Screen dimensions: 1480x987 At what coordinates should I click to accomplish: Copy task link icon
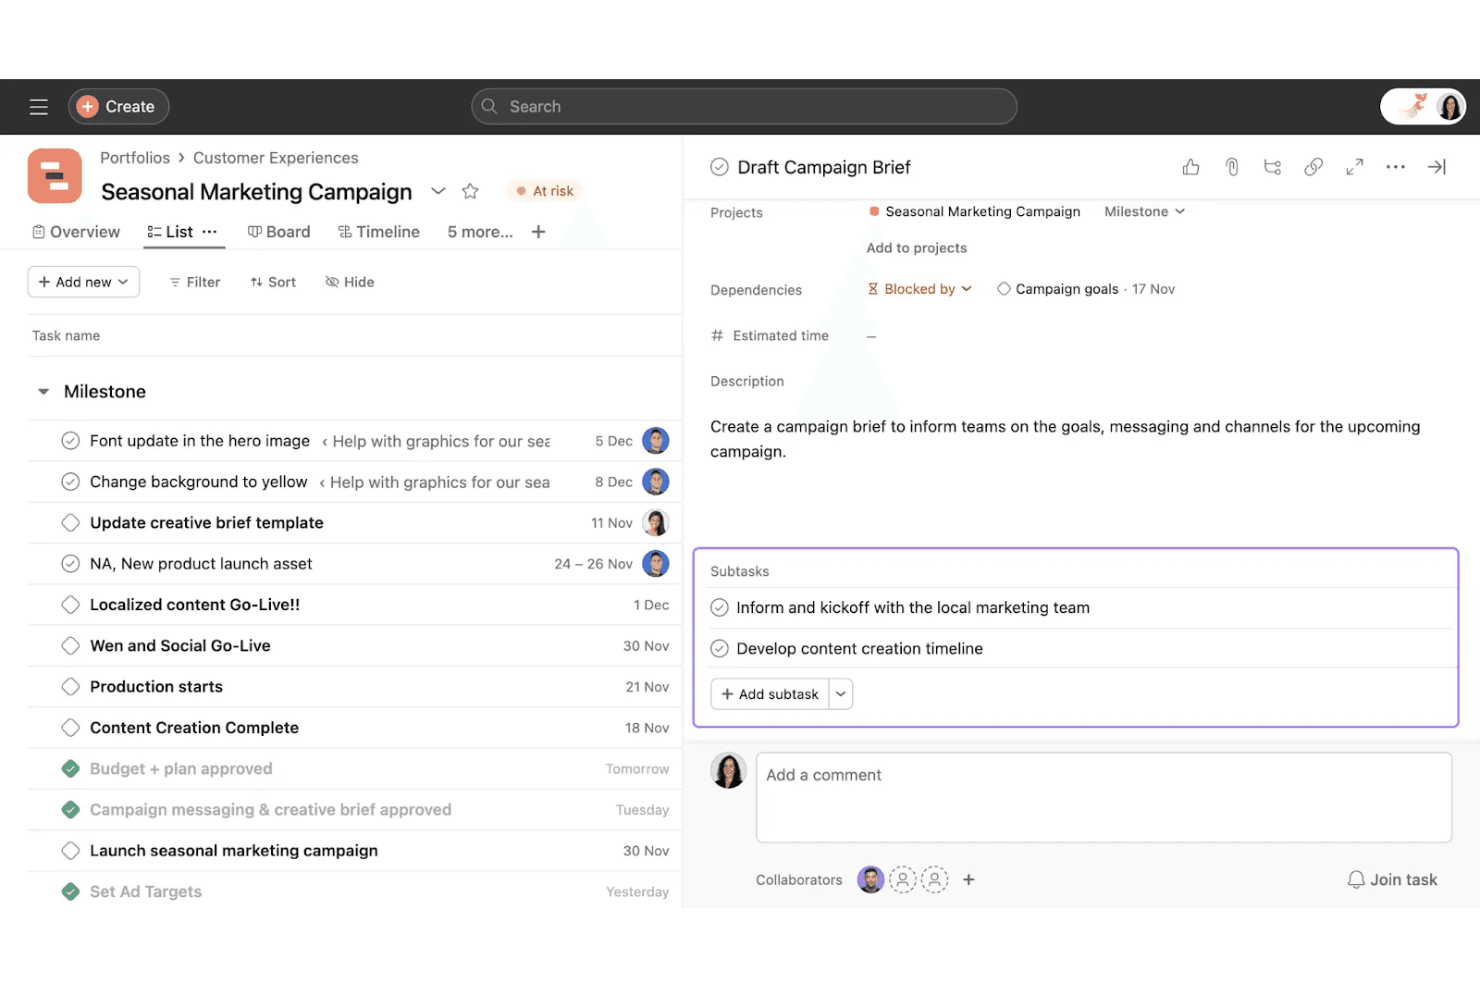[1313, 167]
